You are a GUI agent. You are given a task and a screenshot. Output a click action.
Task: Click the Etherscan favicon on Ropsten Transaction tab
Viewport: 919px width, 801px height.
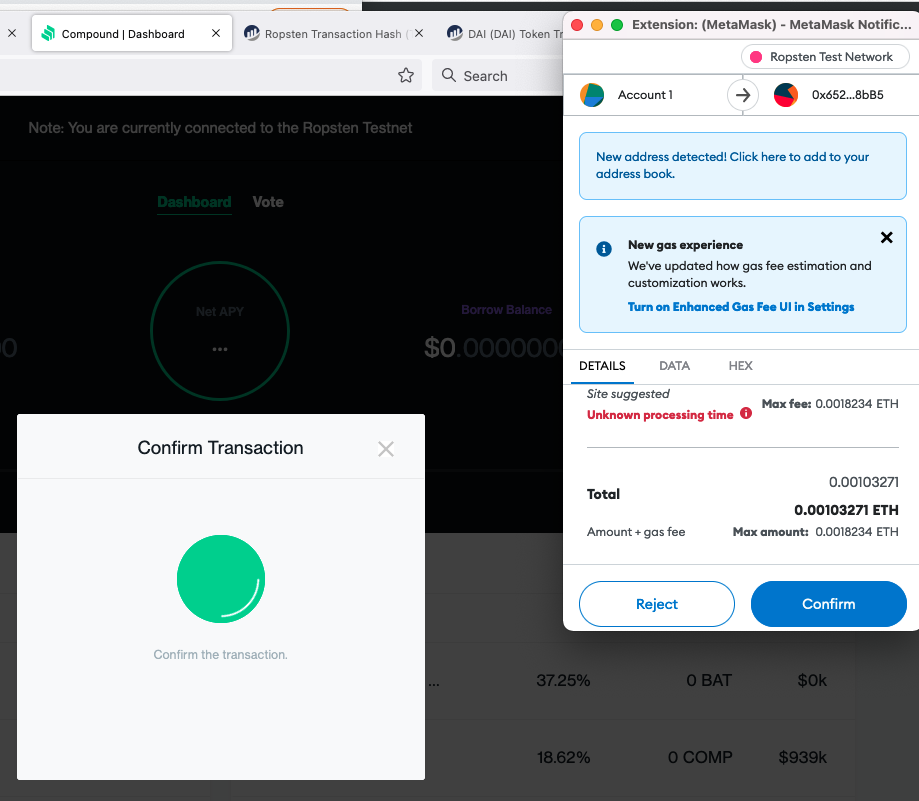click(x=252, y=33)
